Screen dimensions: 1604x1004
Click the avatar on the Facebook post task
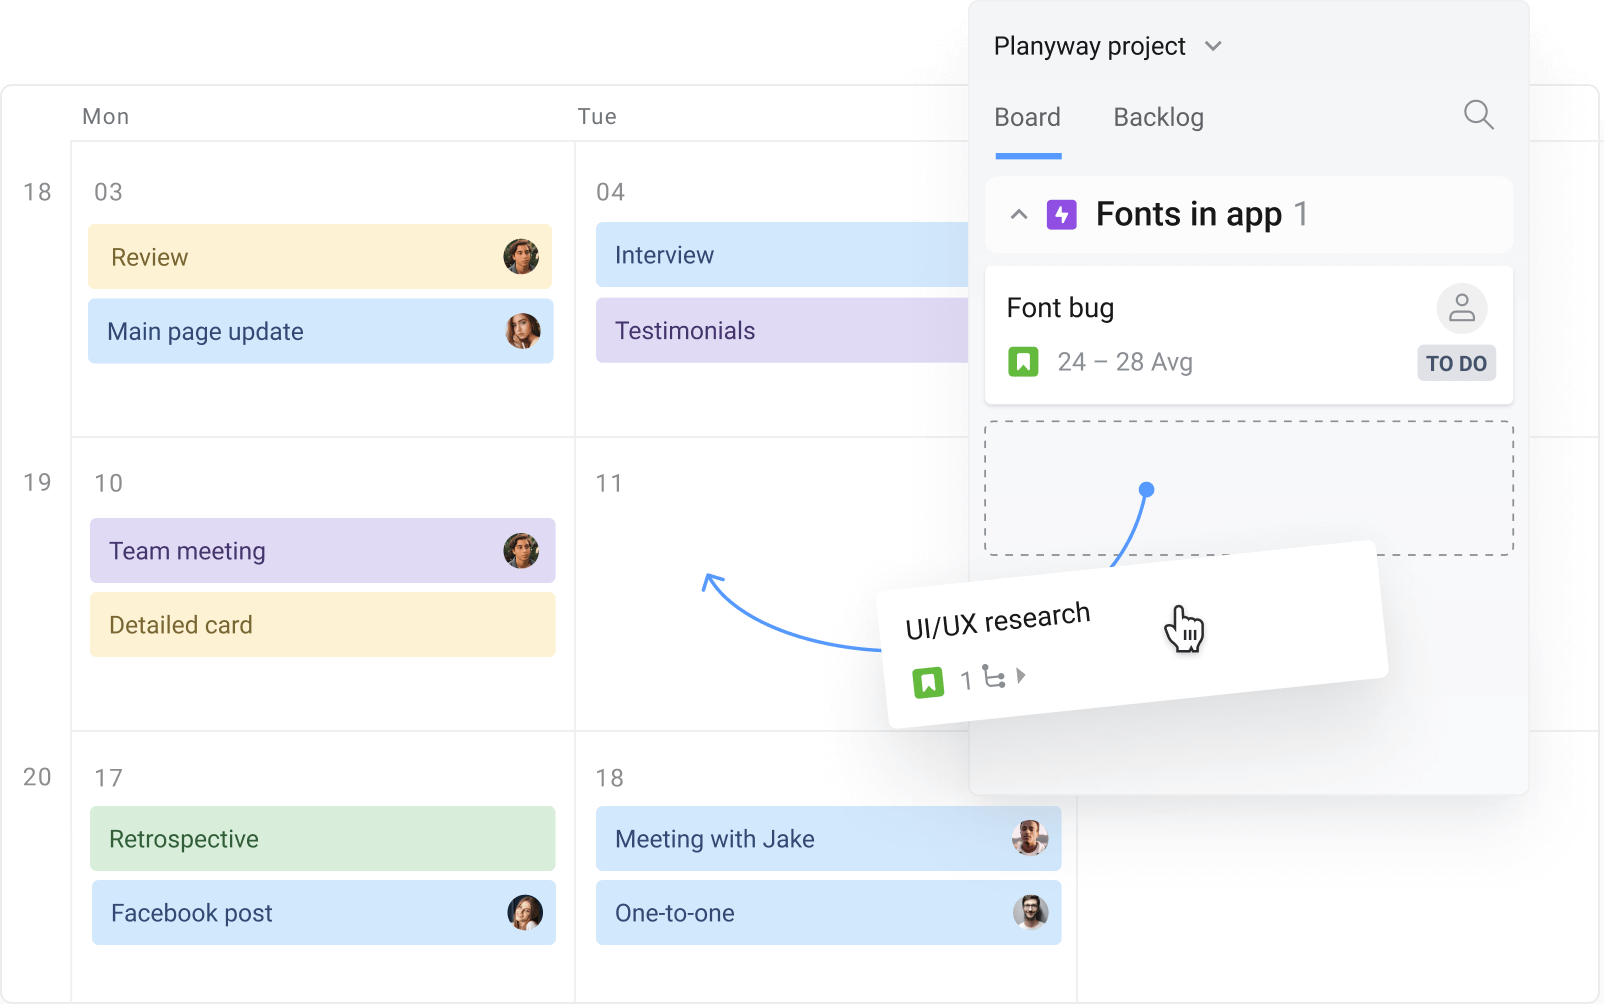coord(523,913)
